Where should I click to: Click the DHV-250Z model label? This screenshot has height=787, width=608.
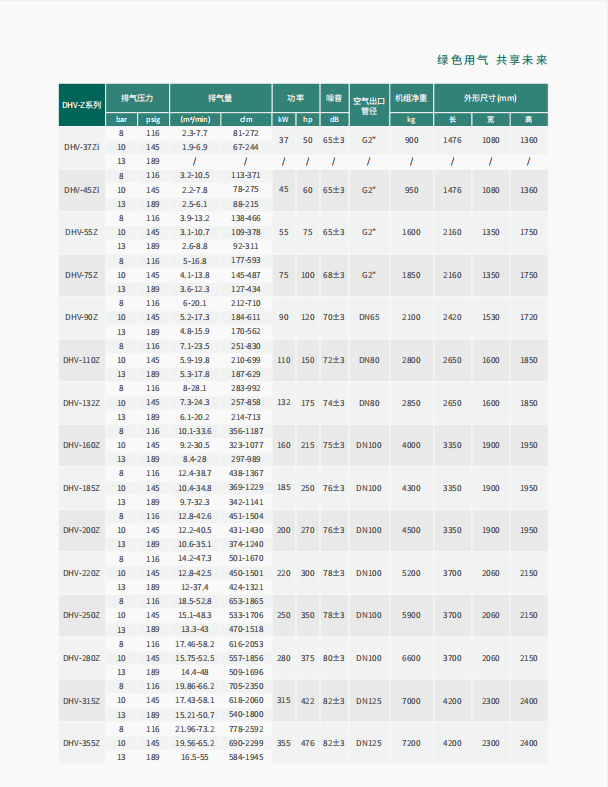81,615
